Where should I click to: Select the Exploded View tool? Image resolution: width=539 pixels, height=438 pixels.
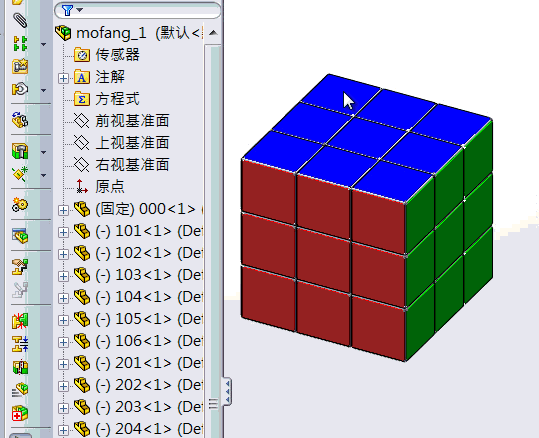point(20,267)
